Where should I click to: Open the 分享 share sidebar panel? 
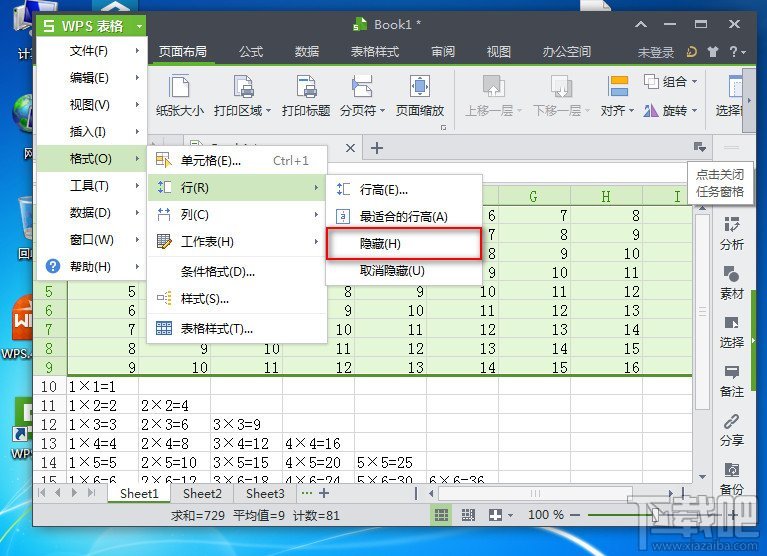click(731, 430)
